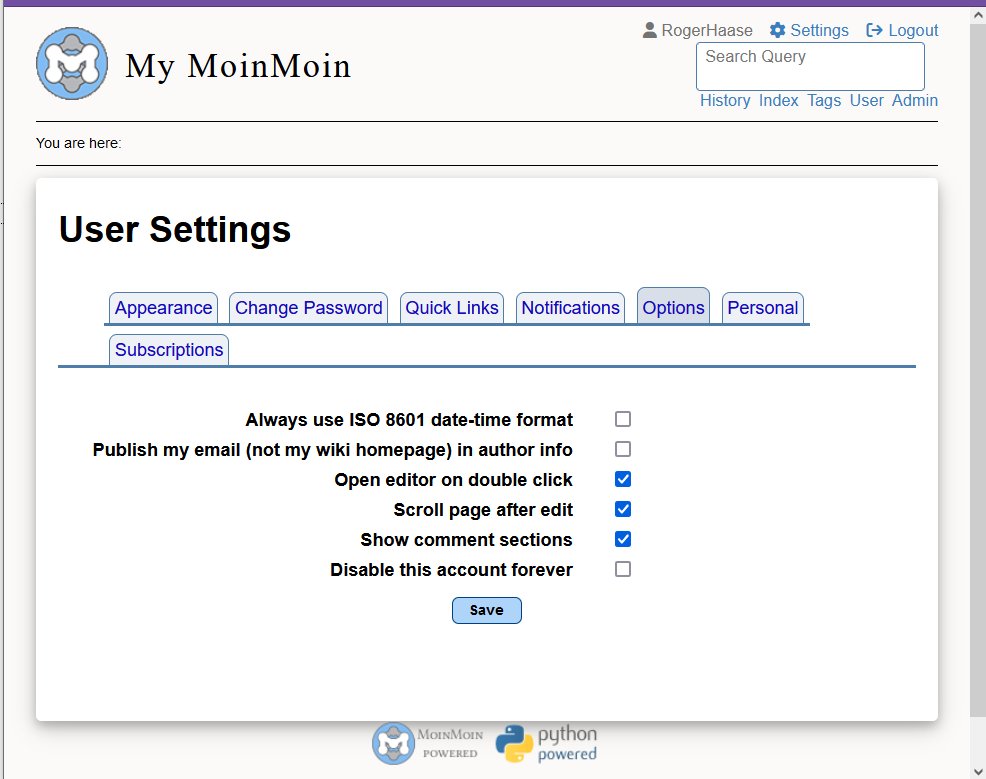
Task: Uncheck Open editor on double click
Action: (x=623, y=479)
